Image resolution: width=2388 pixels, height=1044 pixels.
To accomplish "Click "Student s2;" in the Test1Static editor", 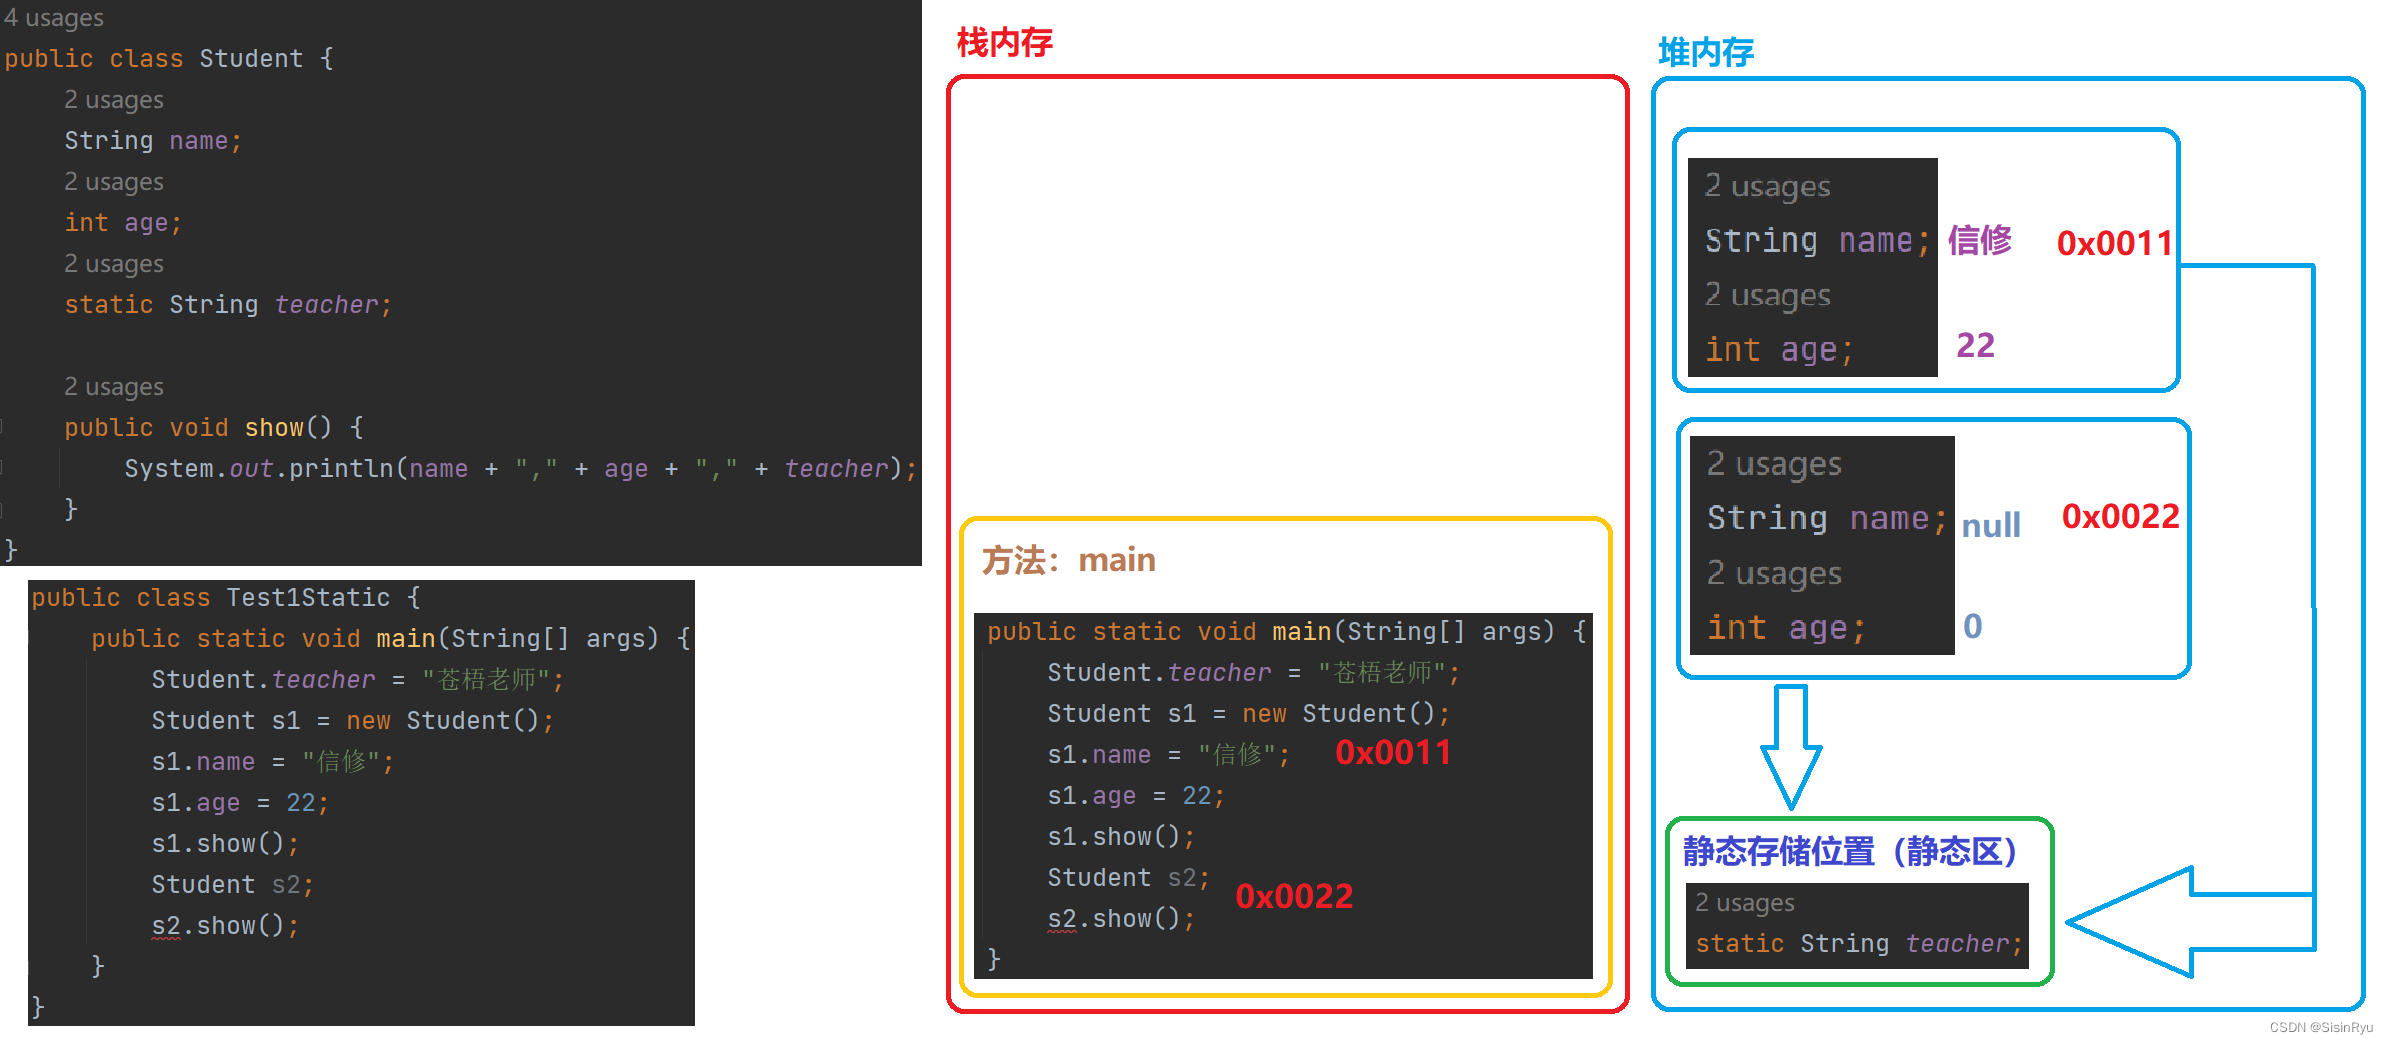I will coord(233,884).
